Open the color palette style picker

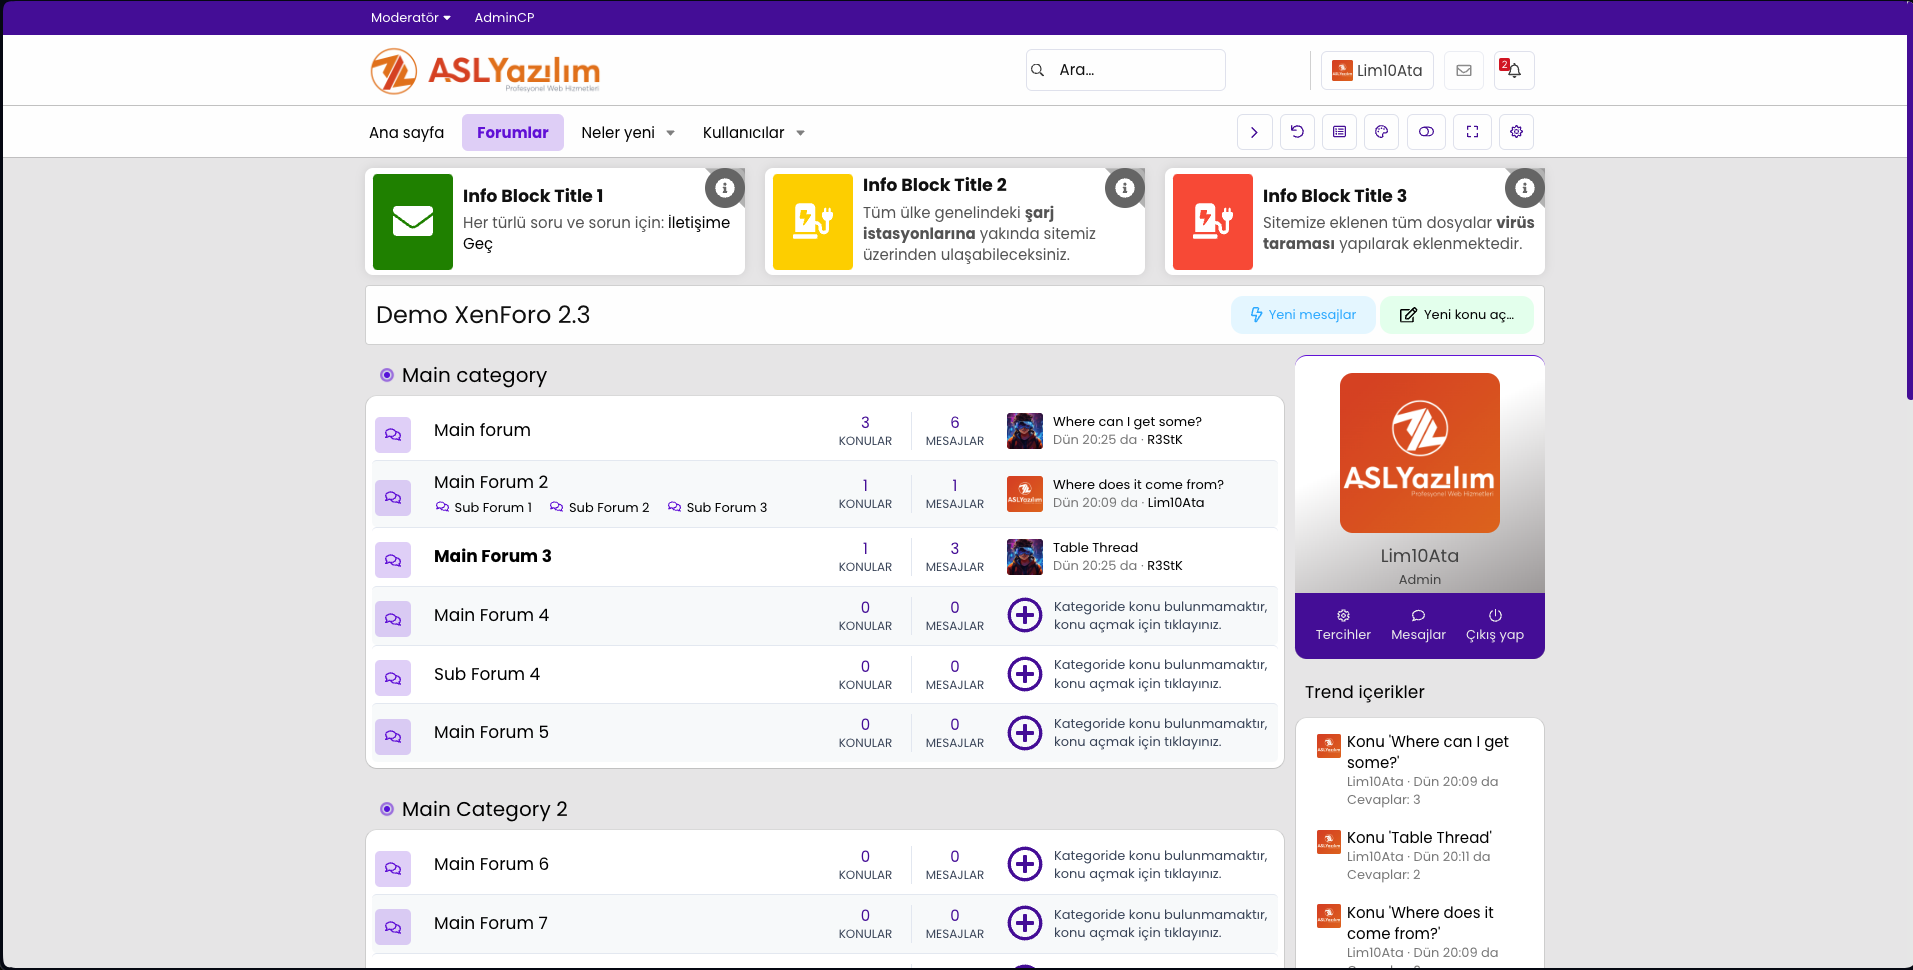(x=1381, y=132)
